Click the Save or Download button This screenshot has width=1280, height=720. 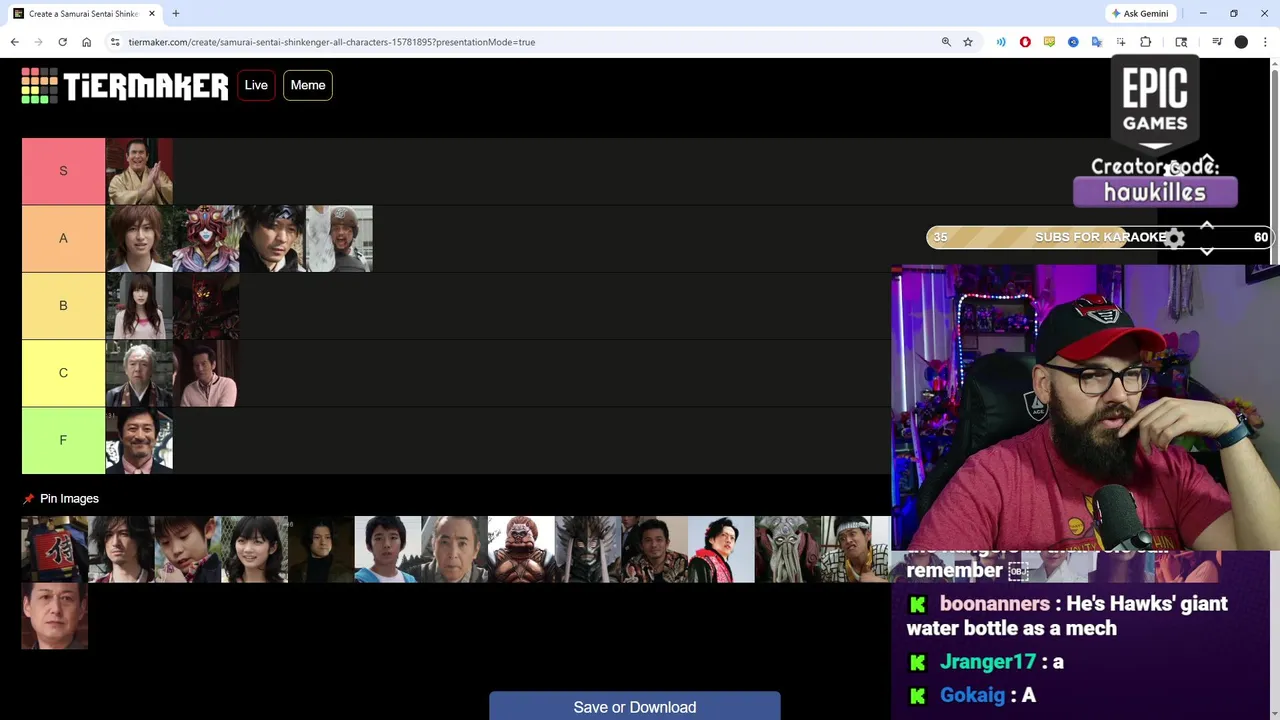point(635,706)
